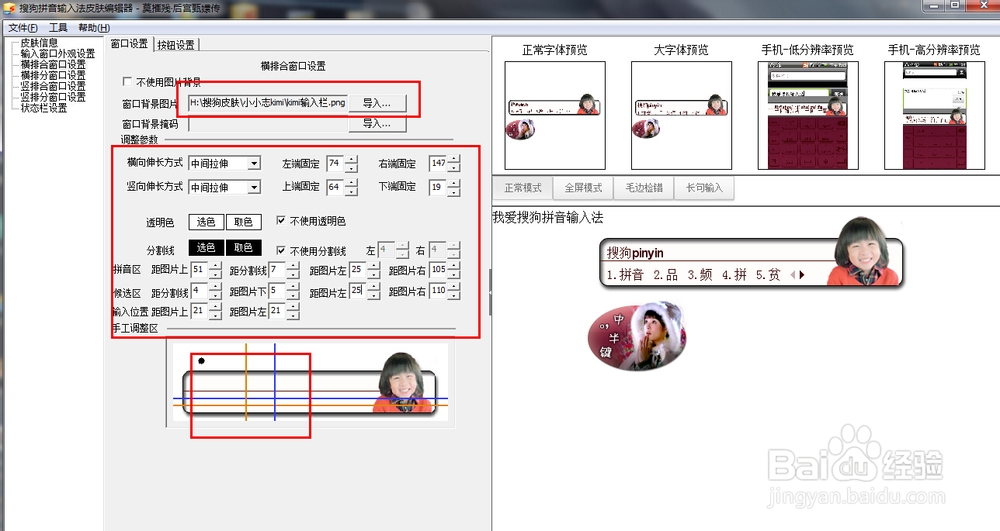The image size is (1000, 531).
Task: Switch to the 窗口设置 tab
Action: (x=129, y=44)
